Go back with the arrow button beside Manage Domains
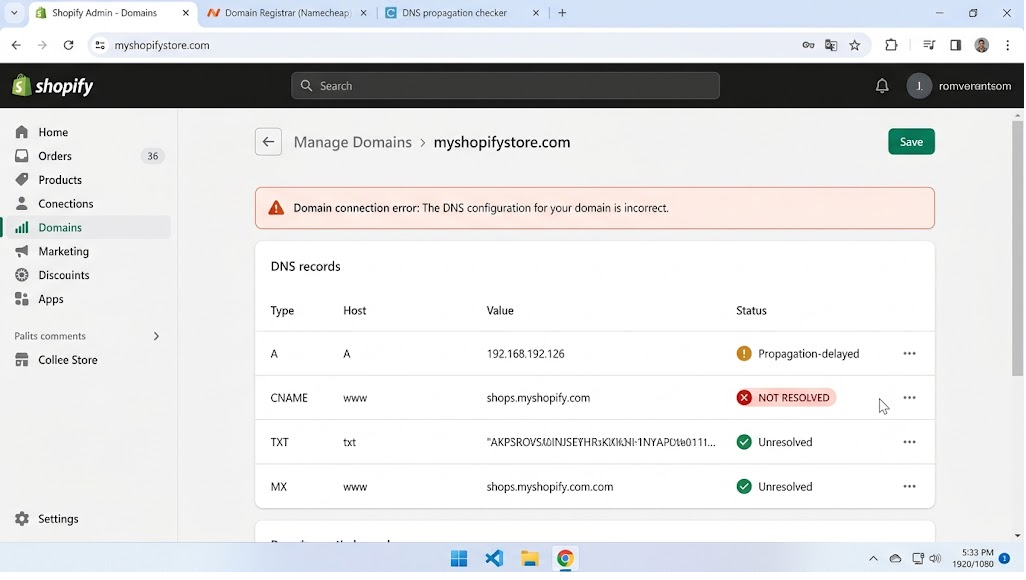This screenshot has height=580, width=1026. [268, 141]
